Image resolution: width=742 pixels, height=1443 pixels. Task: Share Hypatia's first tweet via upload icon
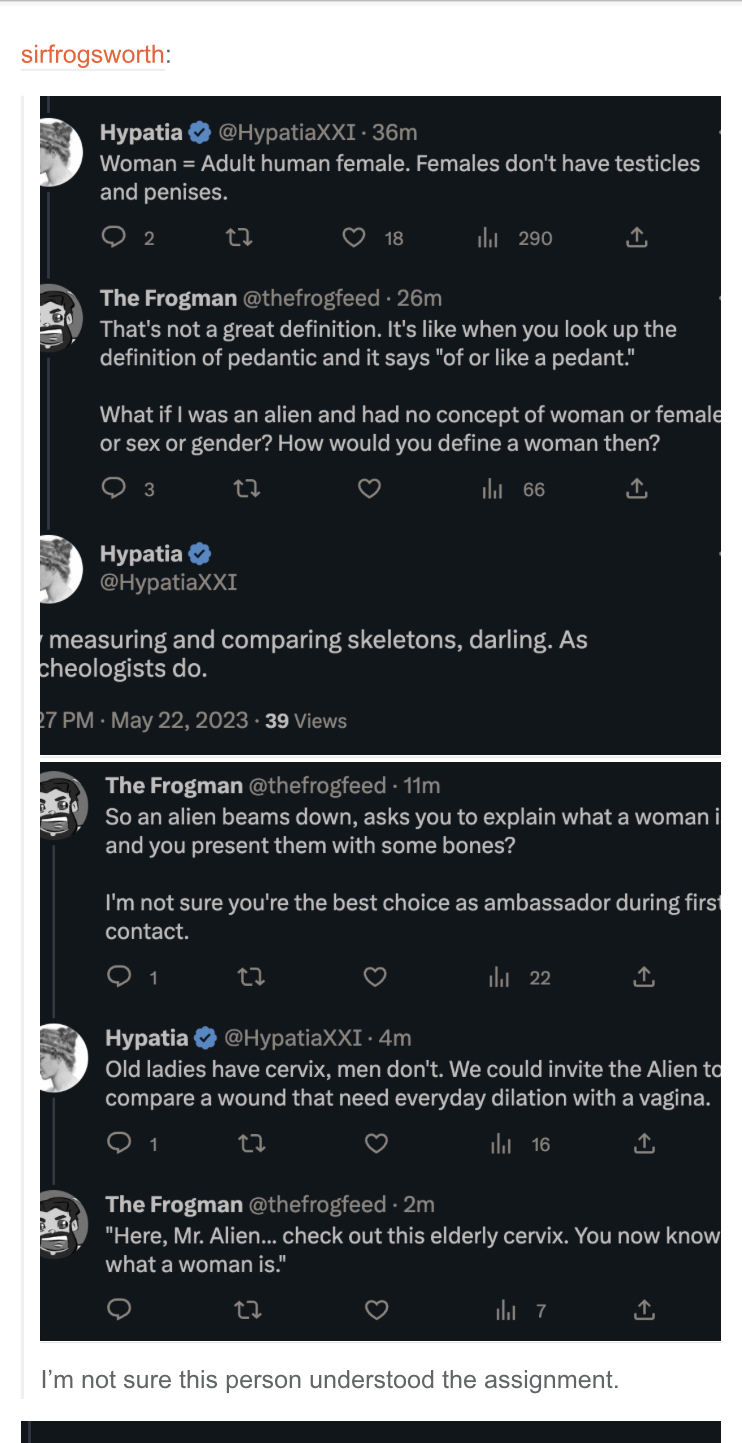[637, 238]
